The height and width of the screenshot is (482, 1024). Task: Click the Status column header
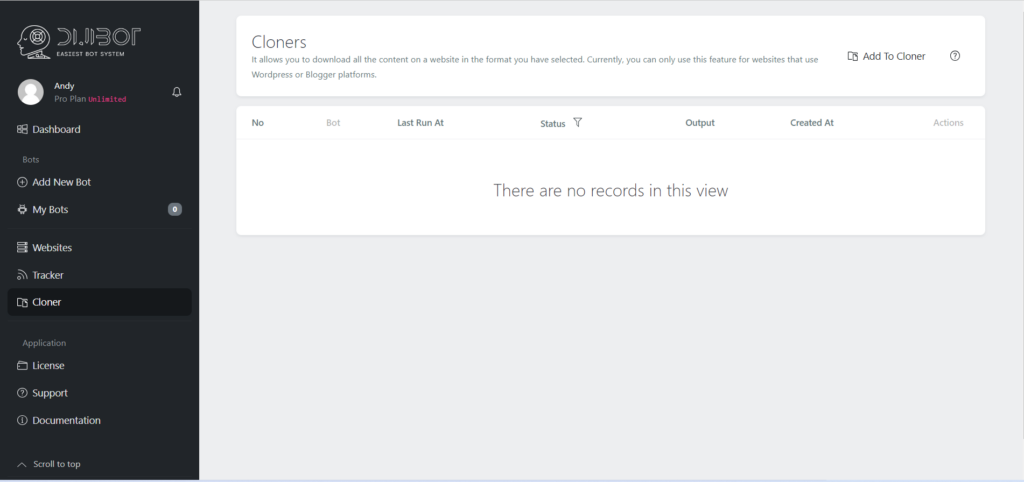(x=552, y=123)
